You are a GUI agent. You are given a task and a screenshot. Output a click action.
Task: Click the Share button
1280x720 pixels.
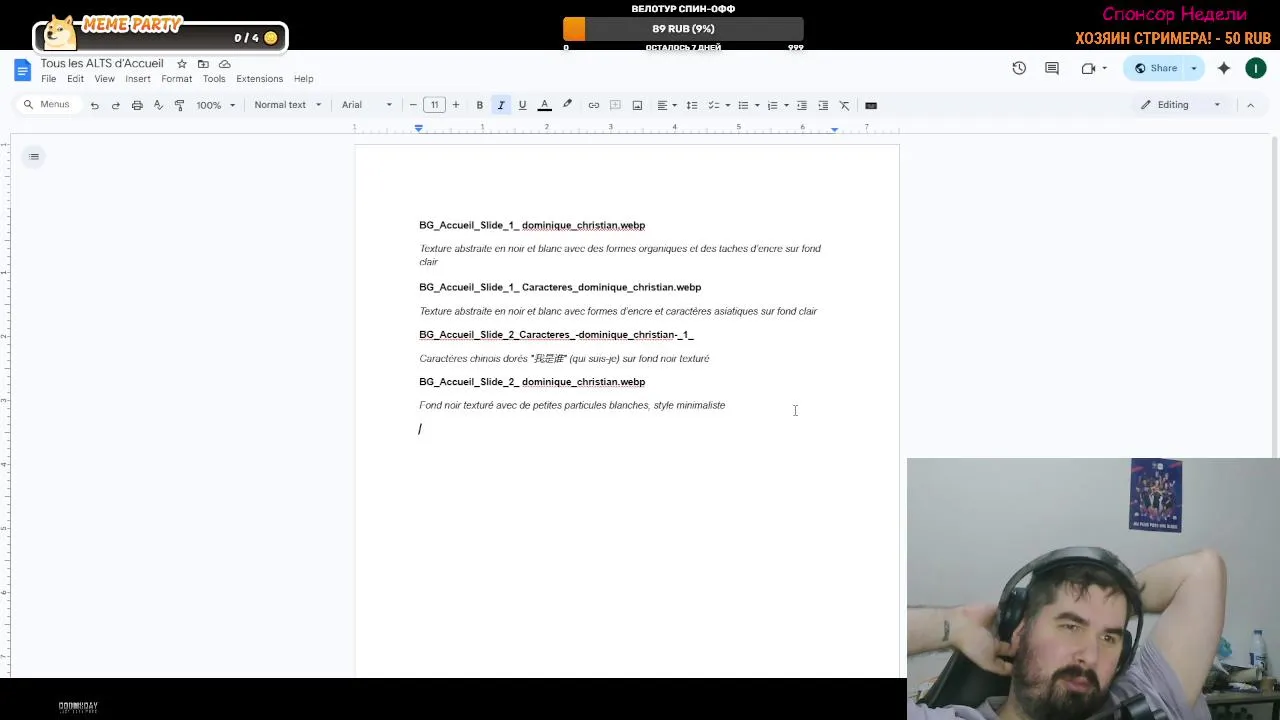tap(1155, 68)
